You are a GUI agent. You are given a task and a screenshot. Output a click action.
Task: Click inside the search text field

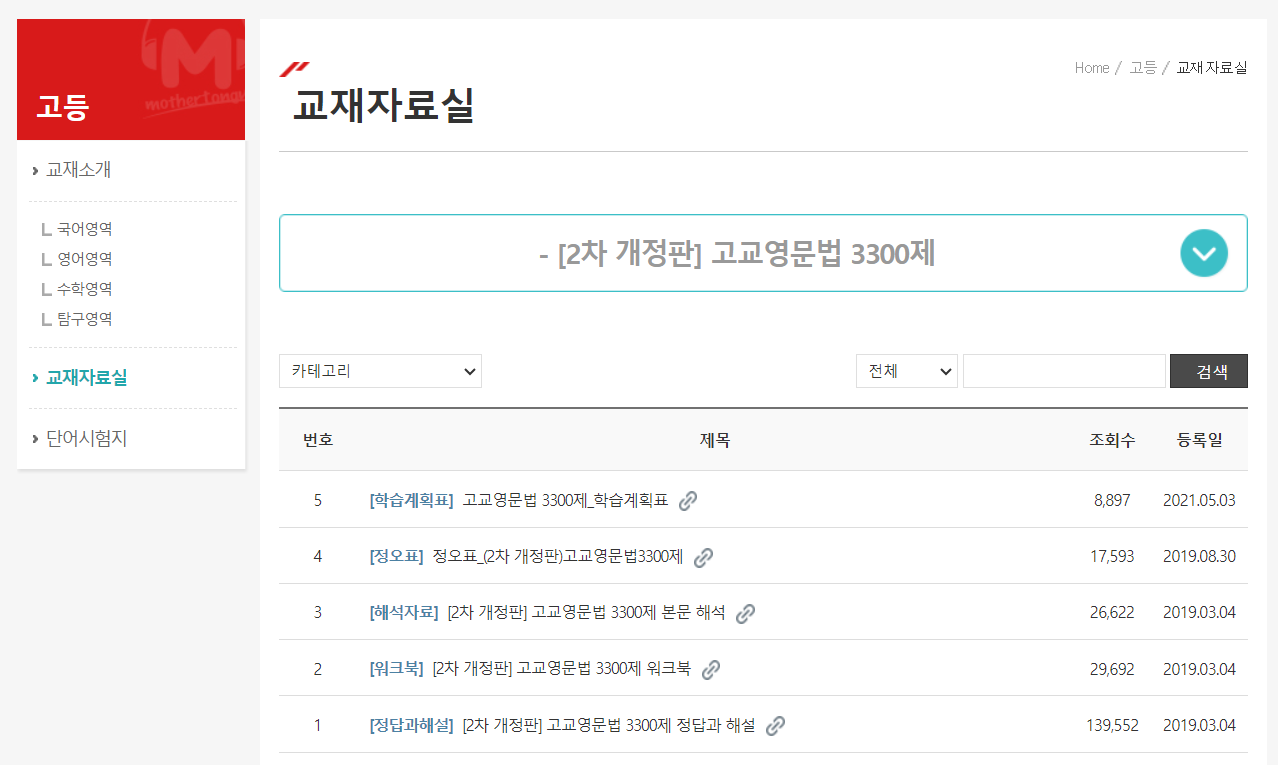(1064, 370)
